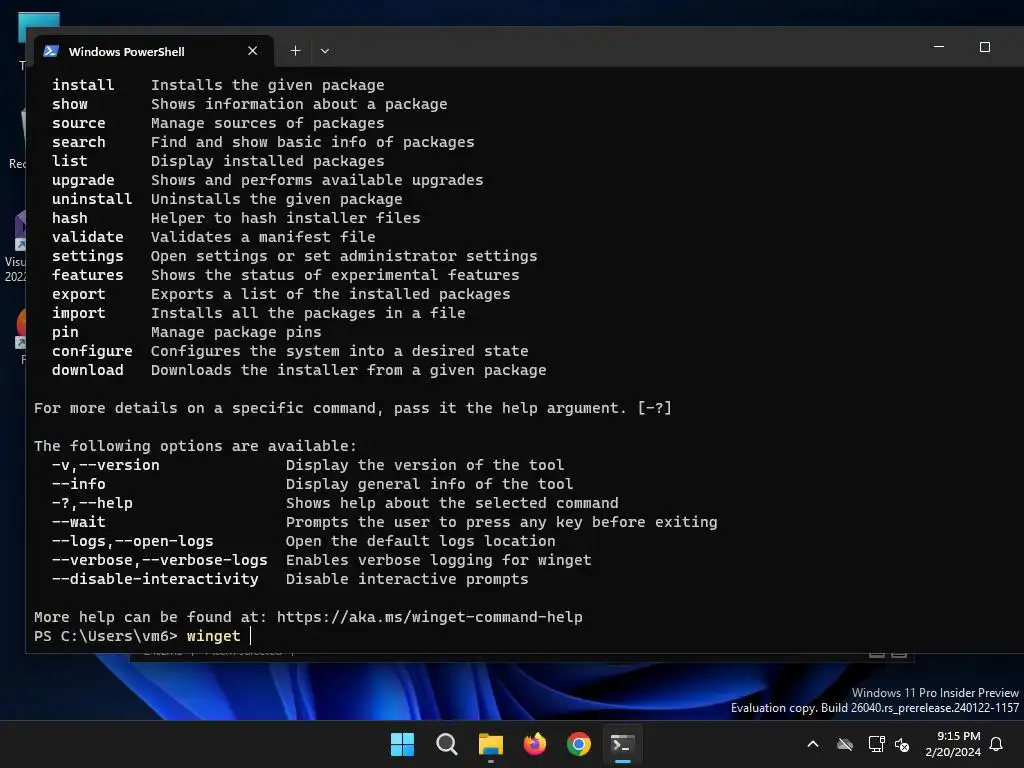This screenshot has height=768, width=1024.
Task: Click the '--verbose,--verbose-logs' option text
Action: [x=159, y=560]
